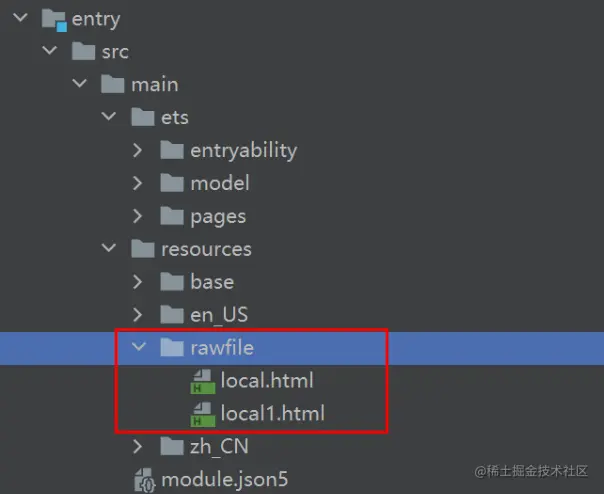The image size is (604, 494).
Task: Select the model label
Action: 220,183
